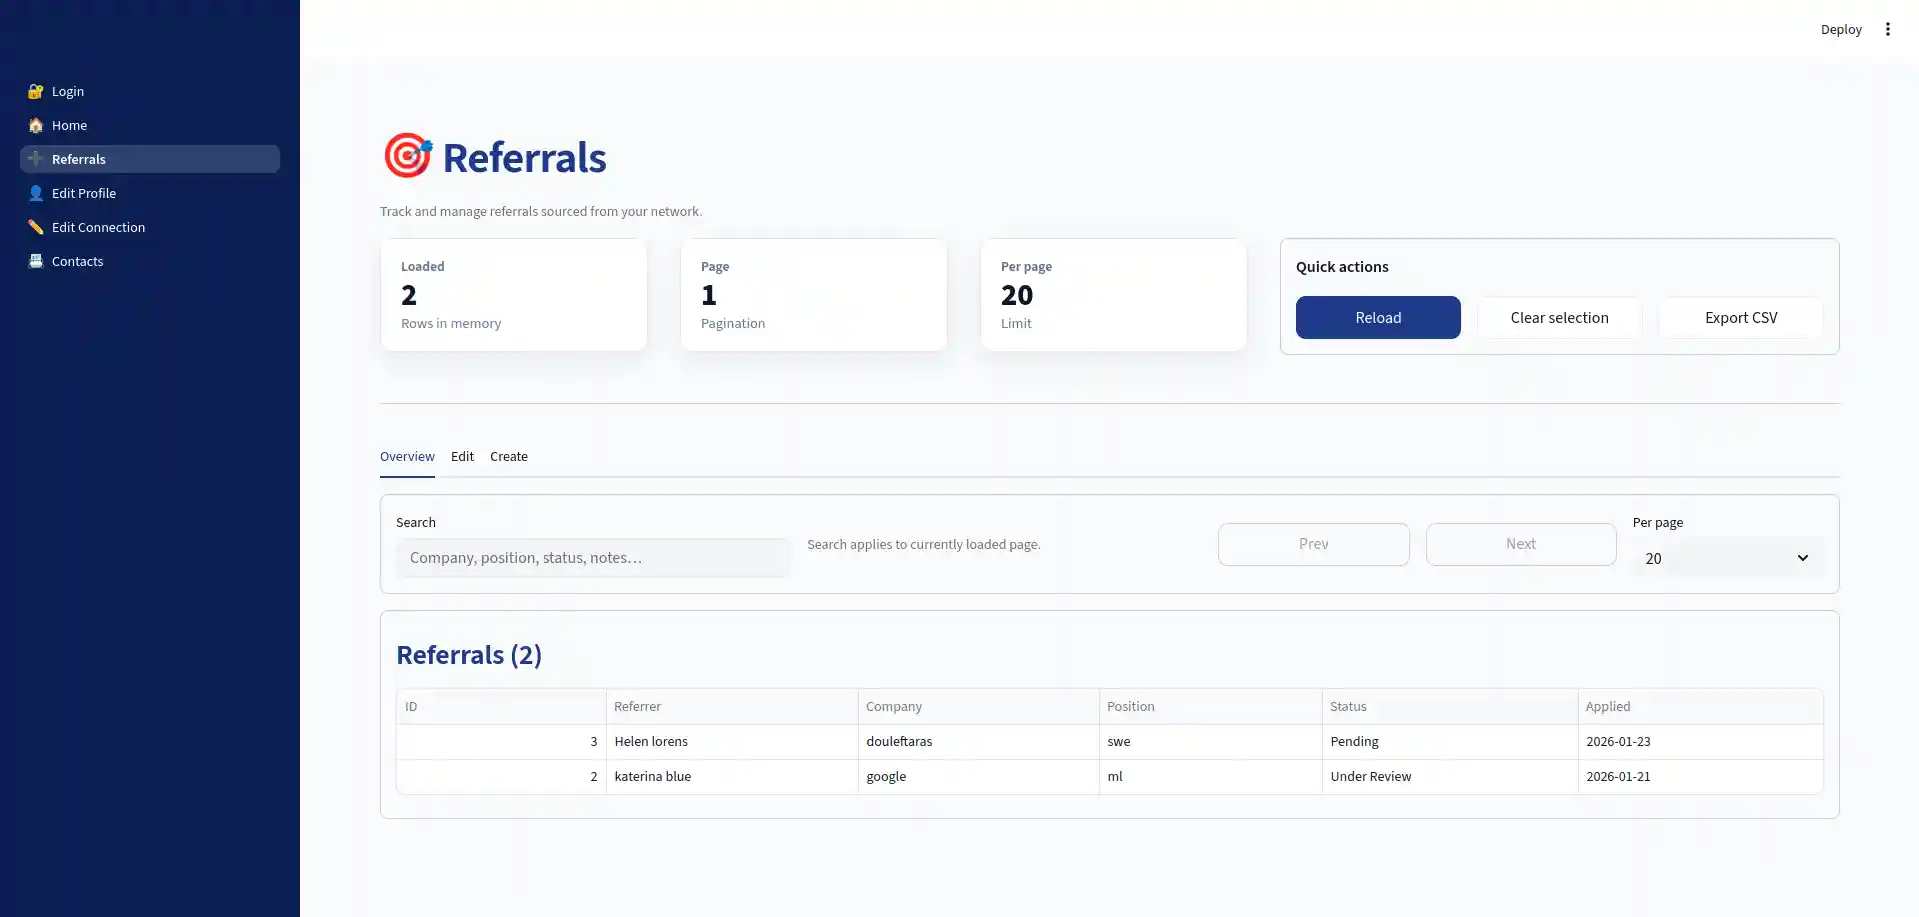
Task: Open the three-dot menu in the top right
Action: (x=1888, y=29)
